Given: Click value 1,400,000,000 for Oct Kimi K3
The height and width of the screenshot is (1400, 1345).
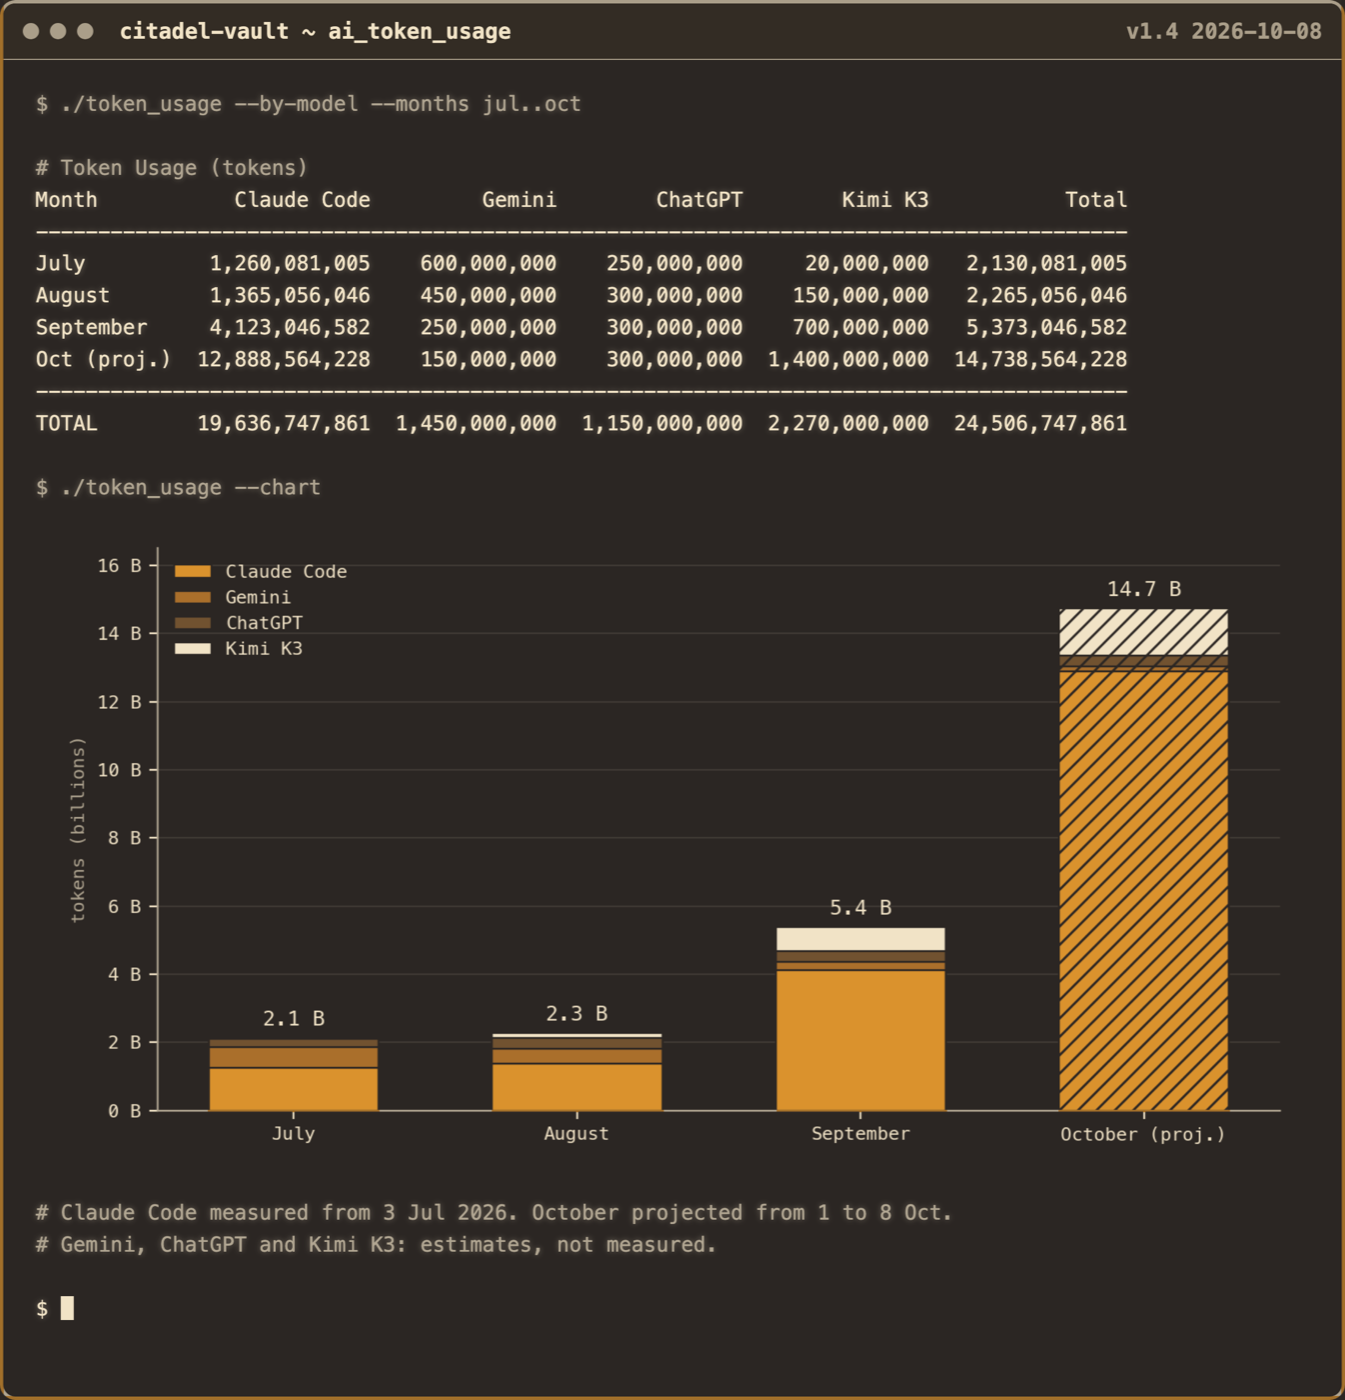Looking at the screenshot, I should pos(848,359).
